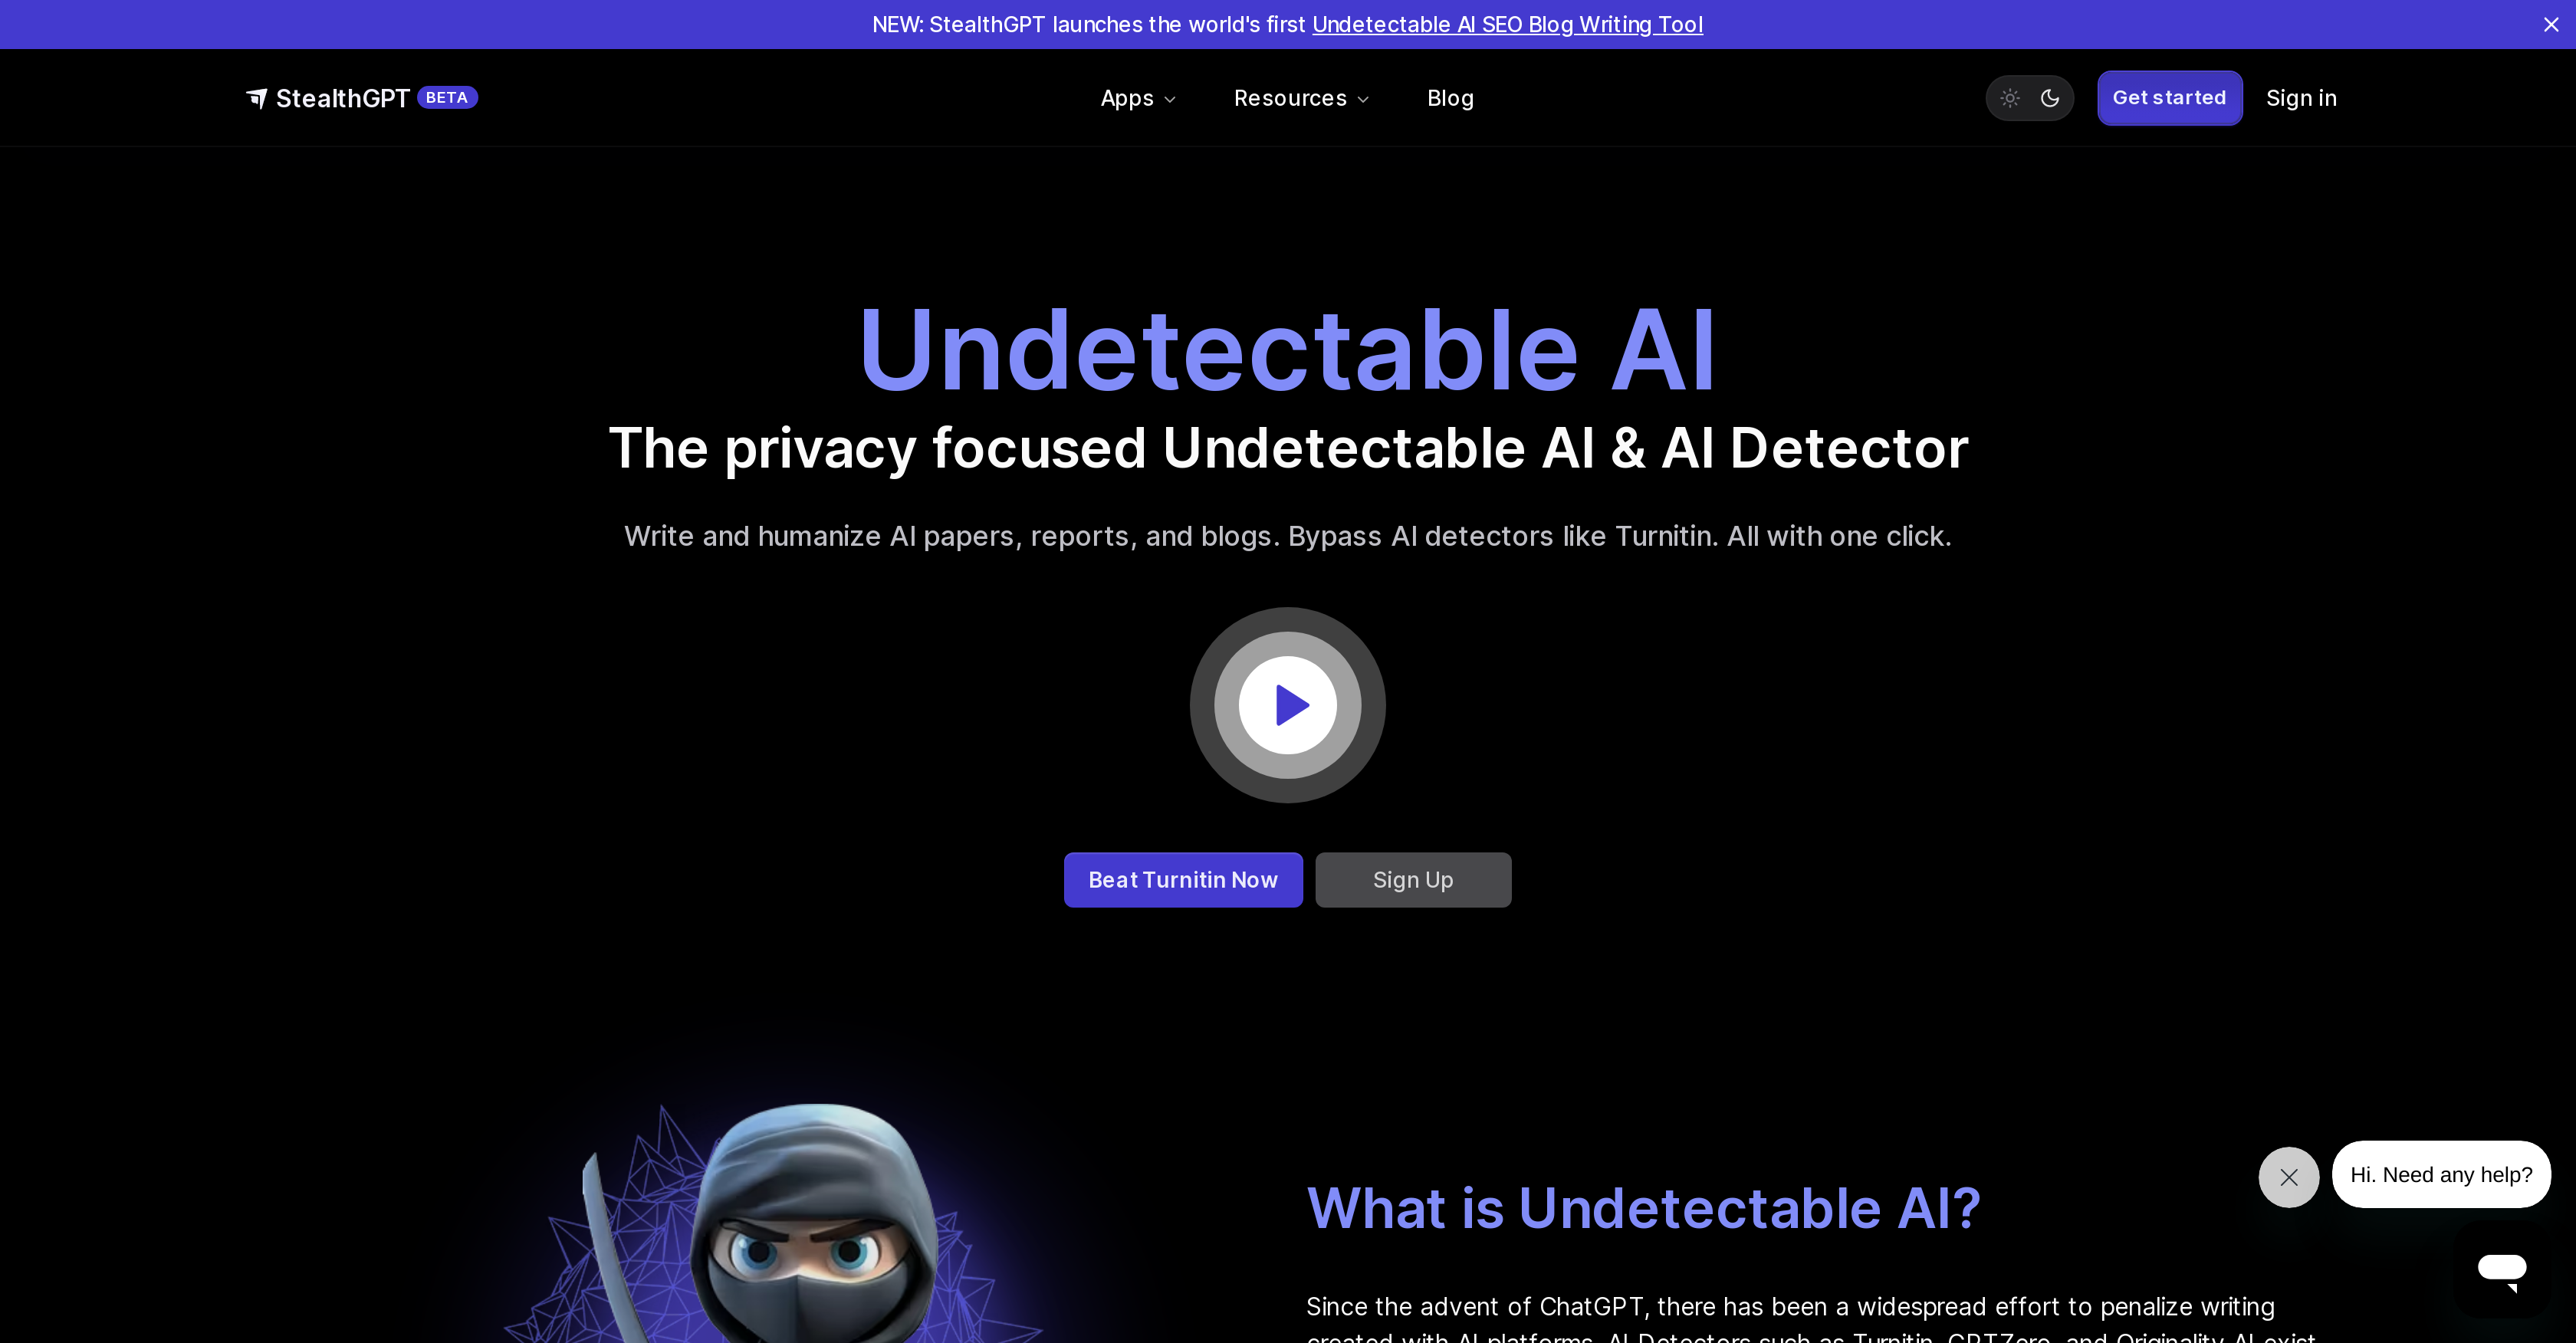Click the play button on the video
This screenshot has width=2576, height=1343.
point(1286,704)
